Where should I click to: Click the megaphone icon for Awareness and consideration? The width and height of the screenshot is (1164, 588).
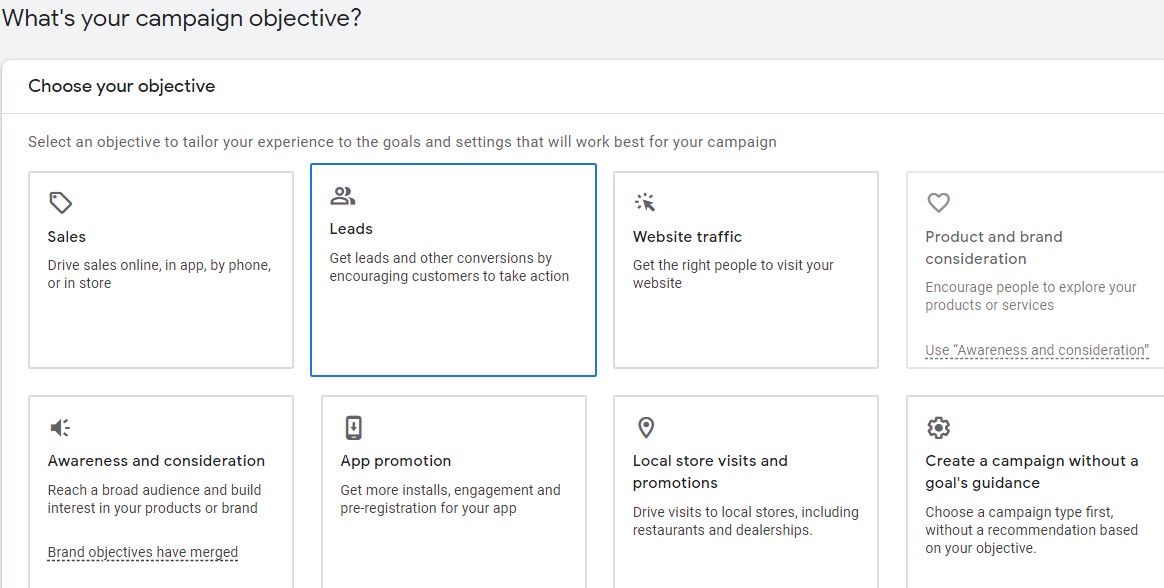pos(60,428)
